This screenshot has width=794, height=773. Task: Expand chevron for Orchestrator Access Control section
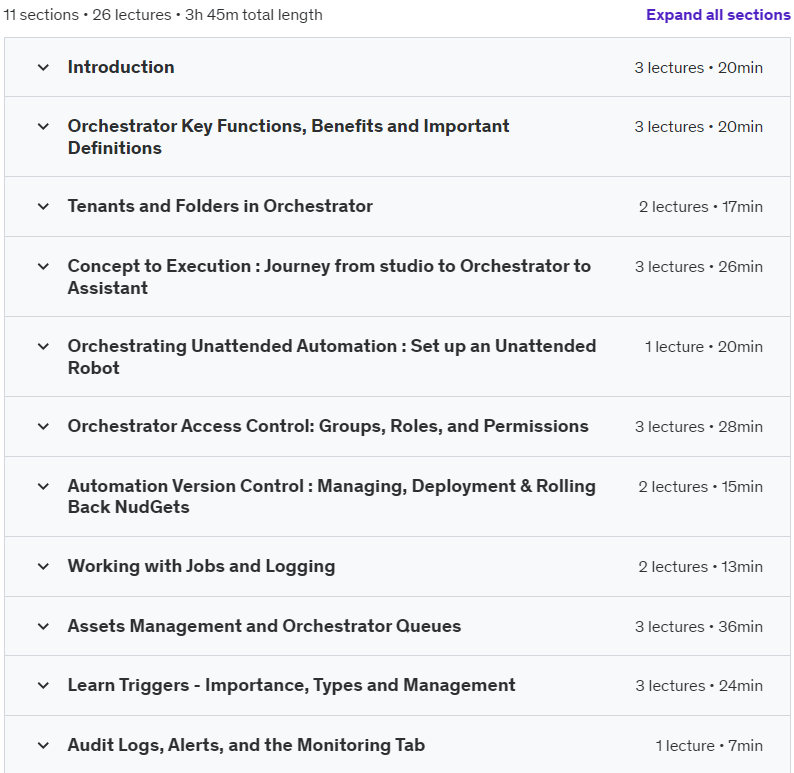click(x=44, y=426)
